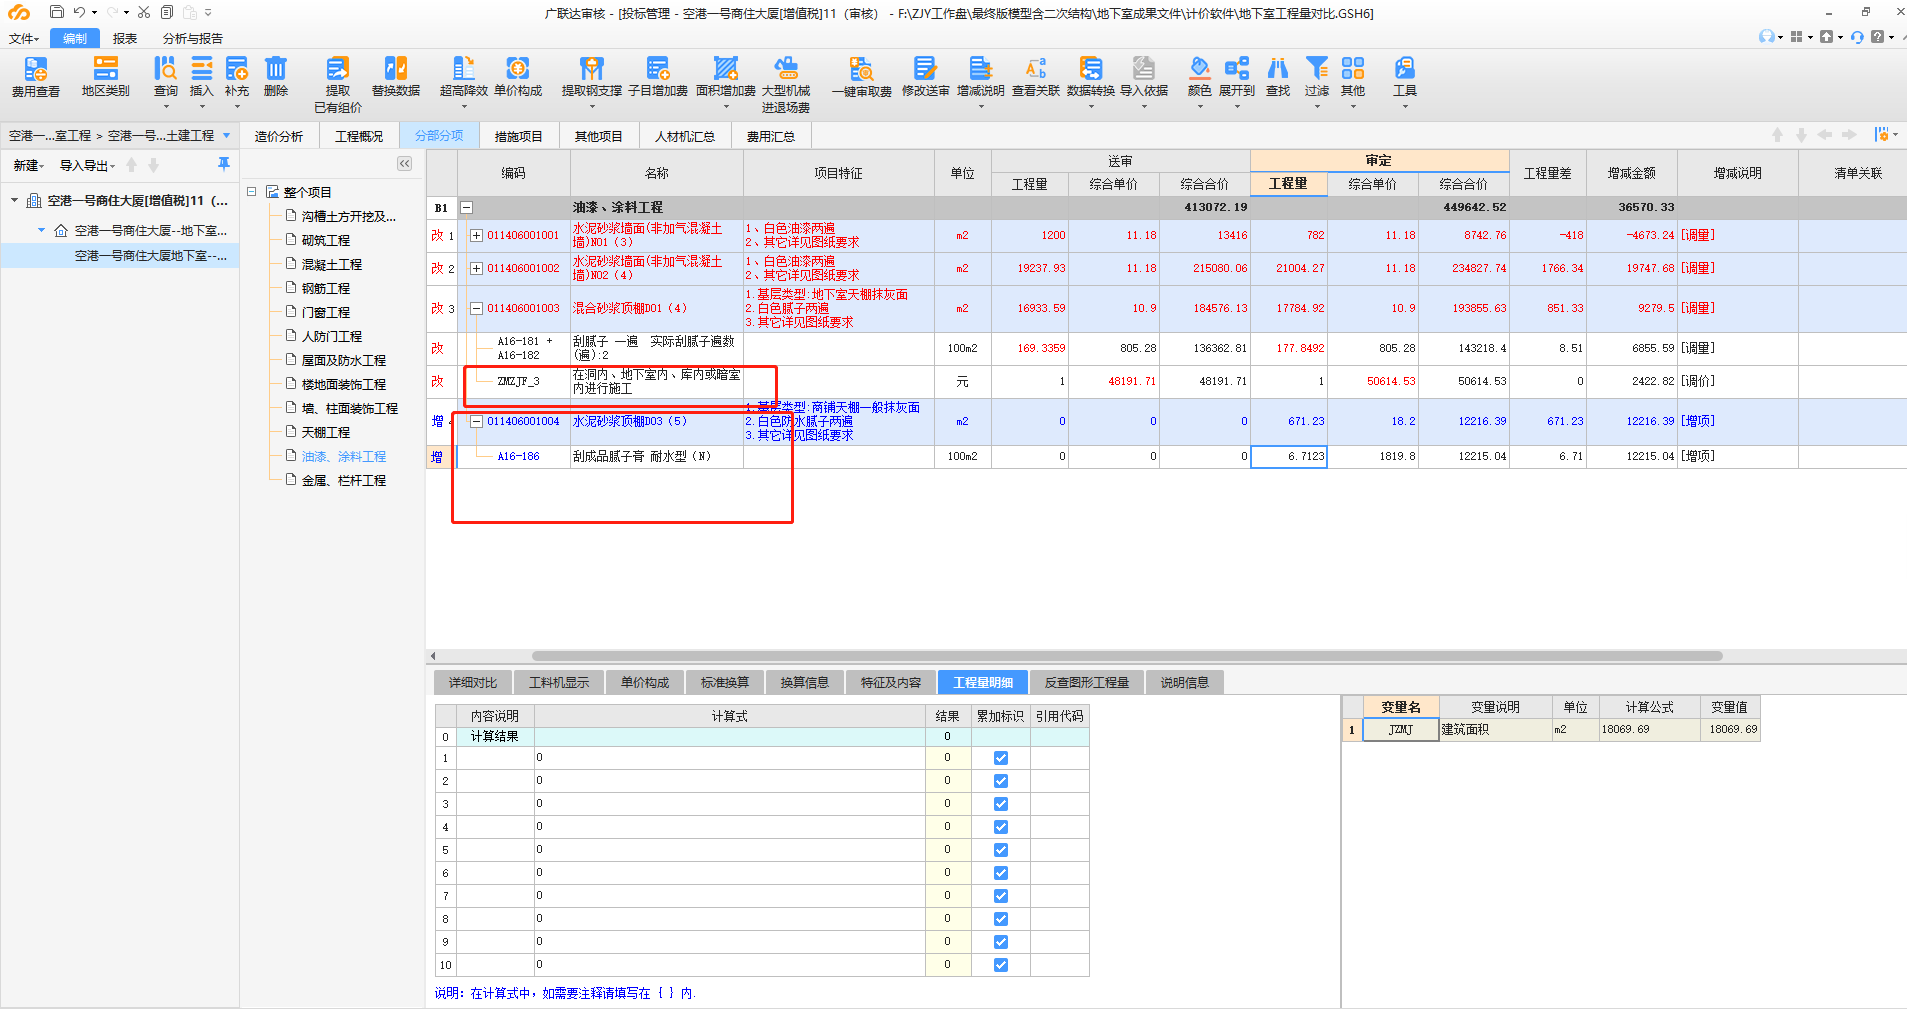
Task: Expand item 011406001001 row
Action: point(477,236)
